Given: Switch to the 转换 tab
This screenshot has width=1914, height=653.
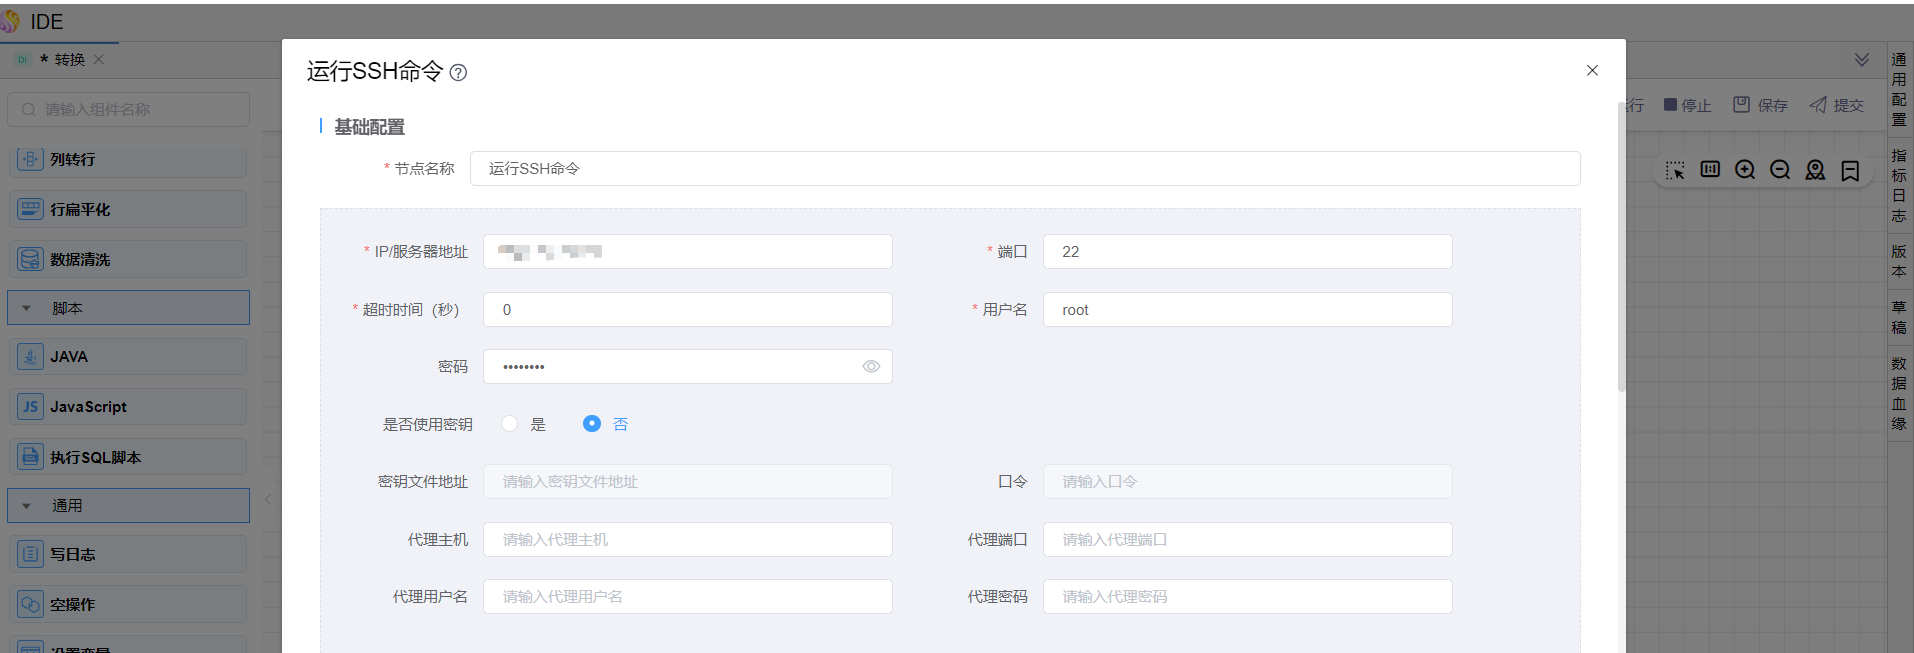Looking at the screenshot, I should 69,60.
